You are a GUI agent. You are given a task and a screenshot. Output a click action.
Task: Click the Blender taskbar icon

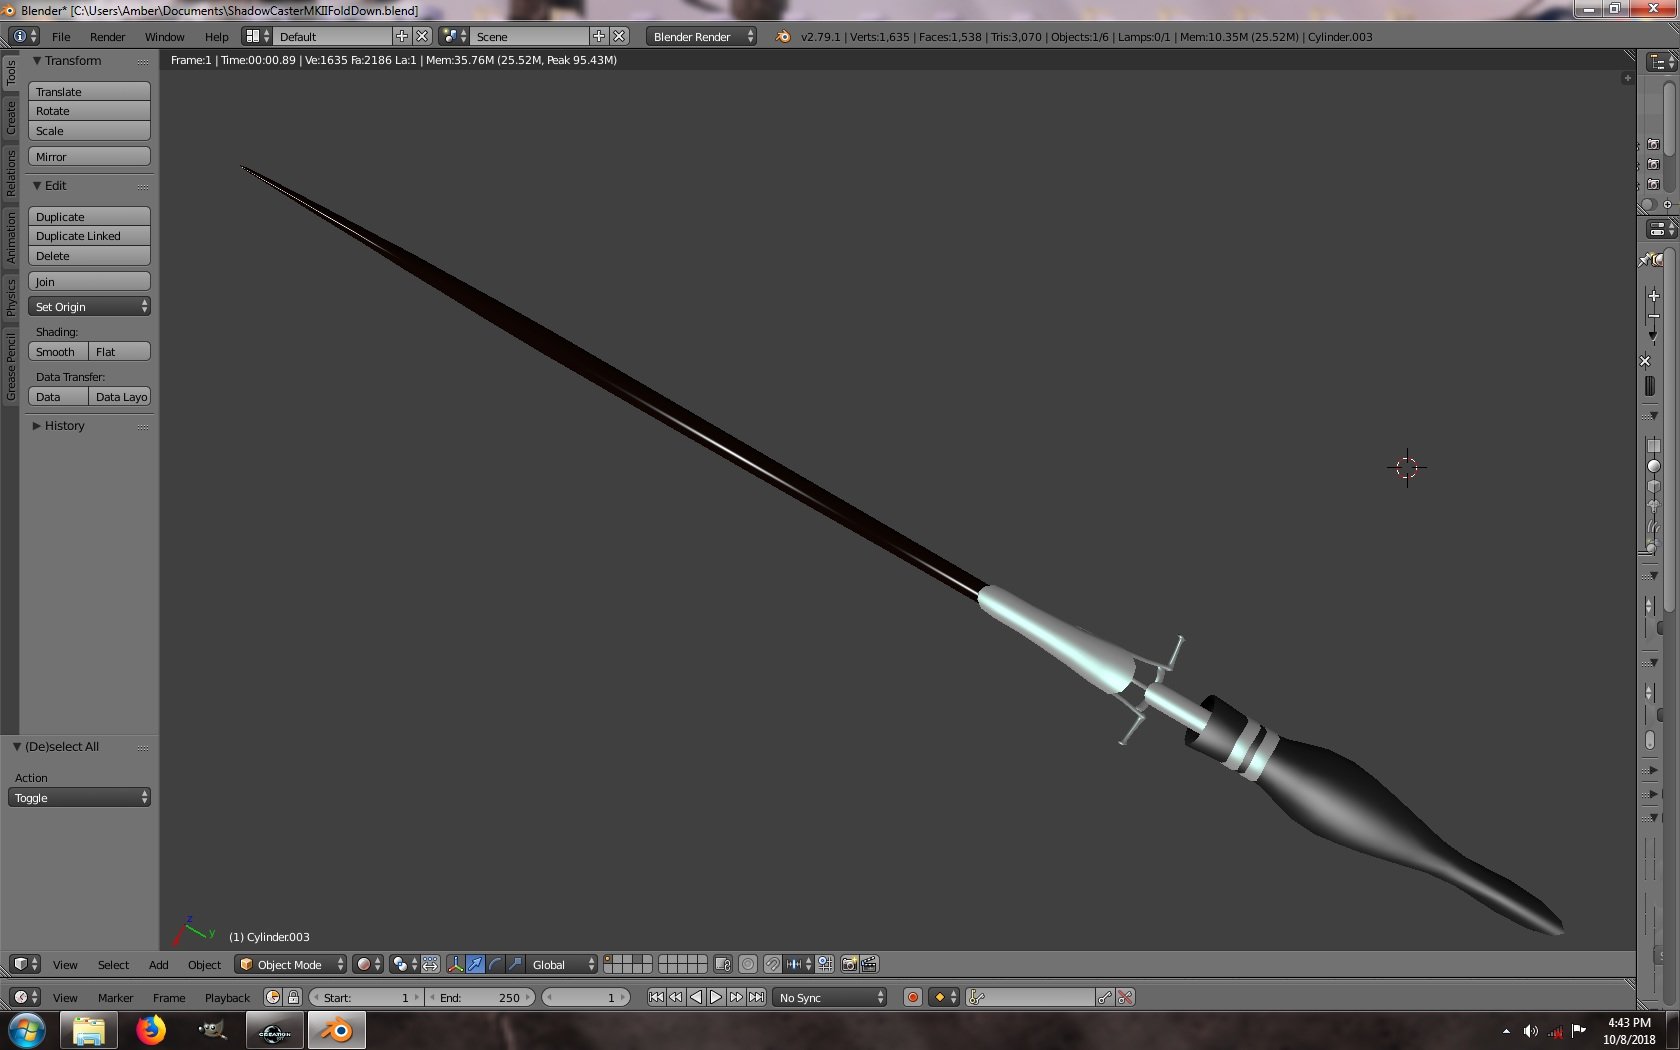tap(337, 1030)
